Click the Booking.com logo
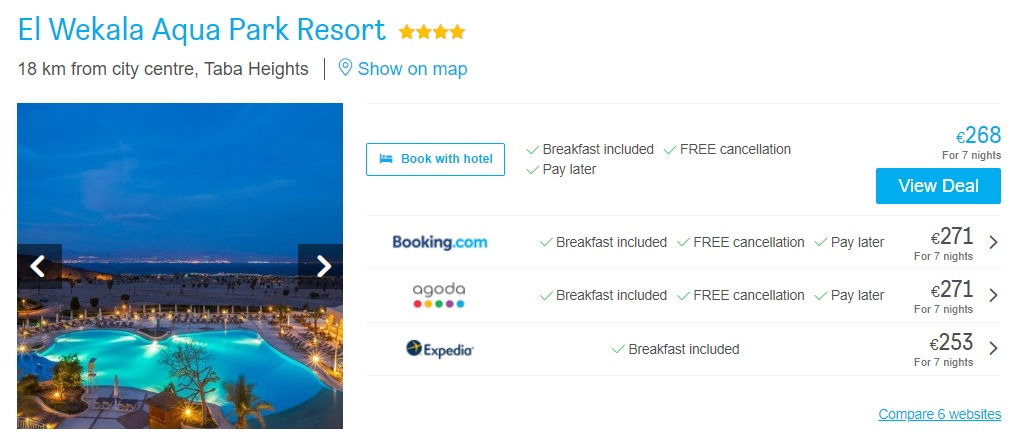The width and height of the screenshot is (1017, 440). pyautogui.click(x=439, y=242)
